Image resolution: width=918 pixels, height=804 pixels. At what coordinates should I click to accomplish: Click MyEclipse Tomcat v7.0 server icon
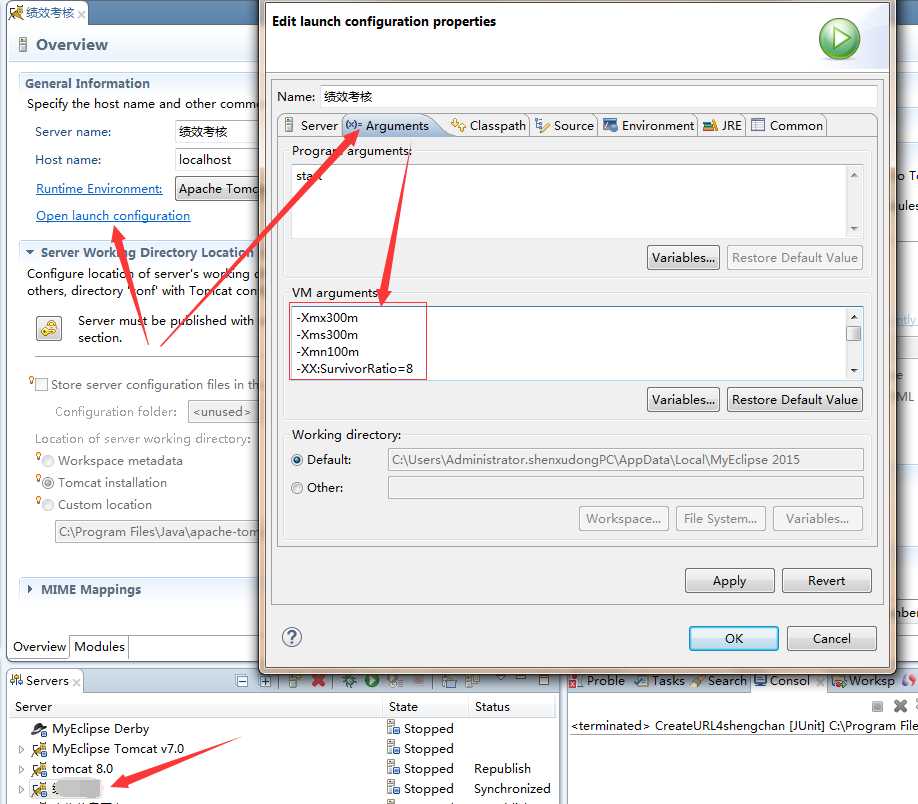click(39, 749)
